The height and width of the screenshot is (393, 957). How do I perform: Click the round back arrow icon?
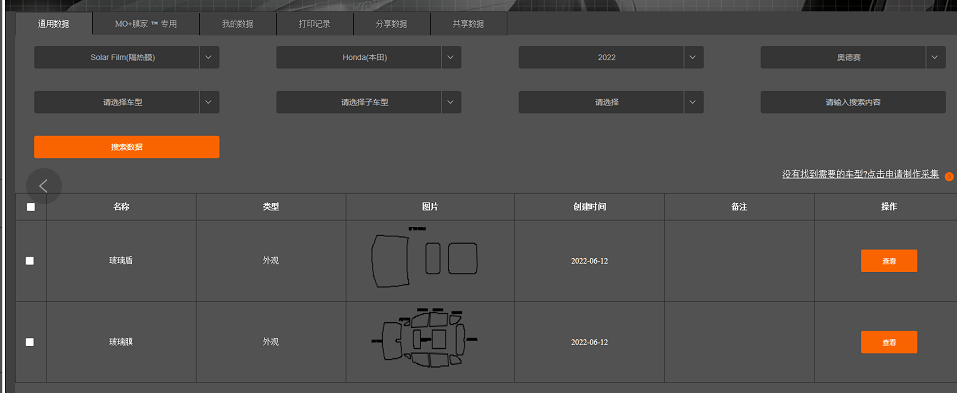click(x=44, y=186)
